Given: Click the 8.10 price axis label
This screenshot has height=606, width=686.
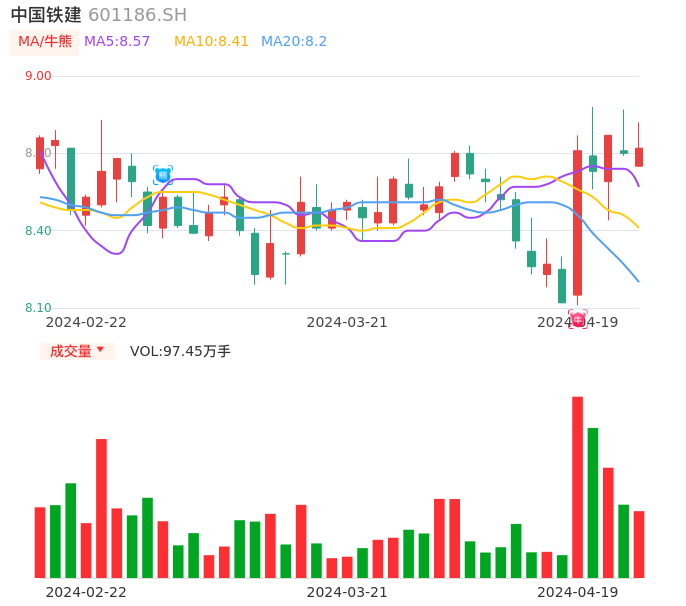Looking at the screenshot, I should 38,308.
